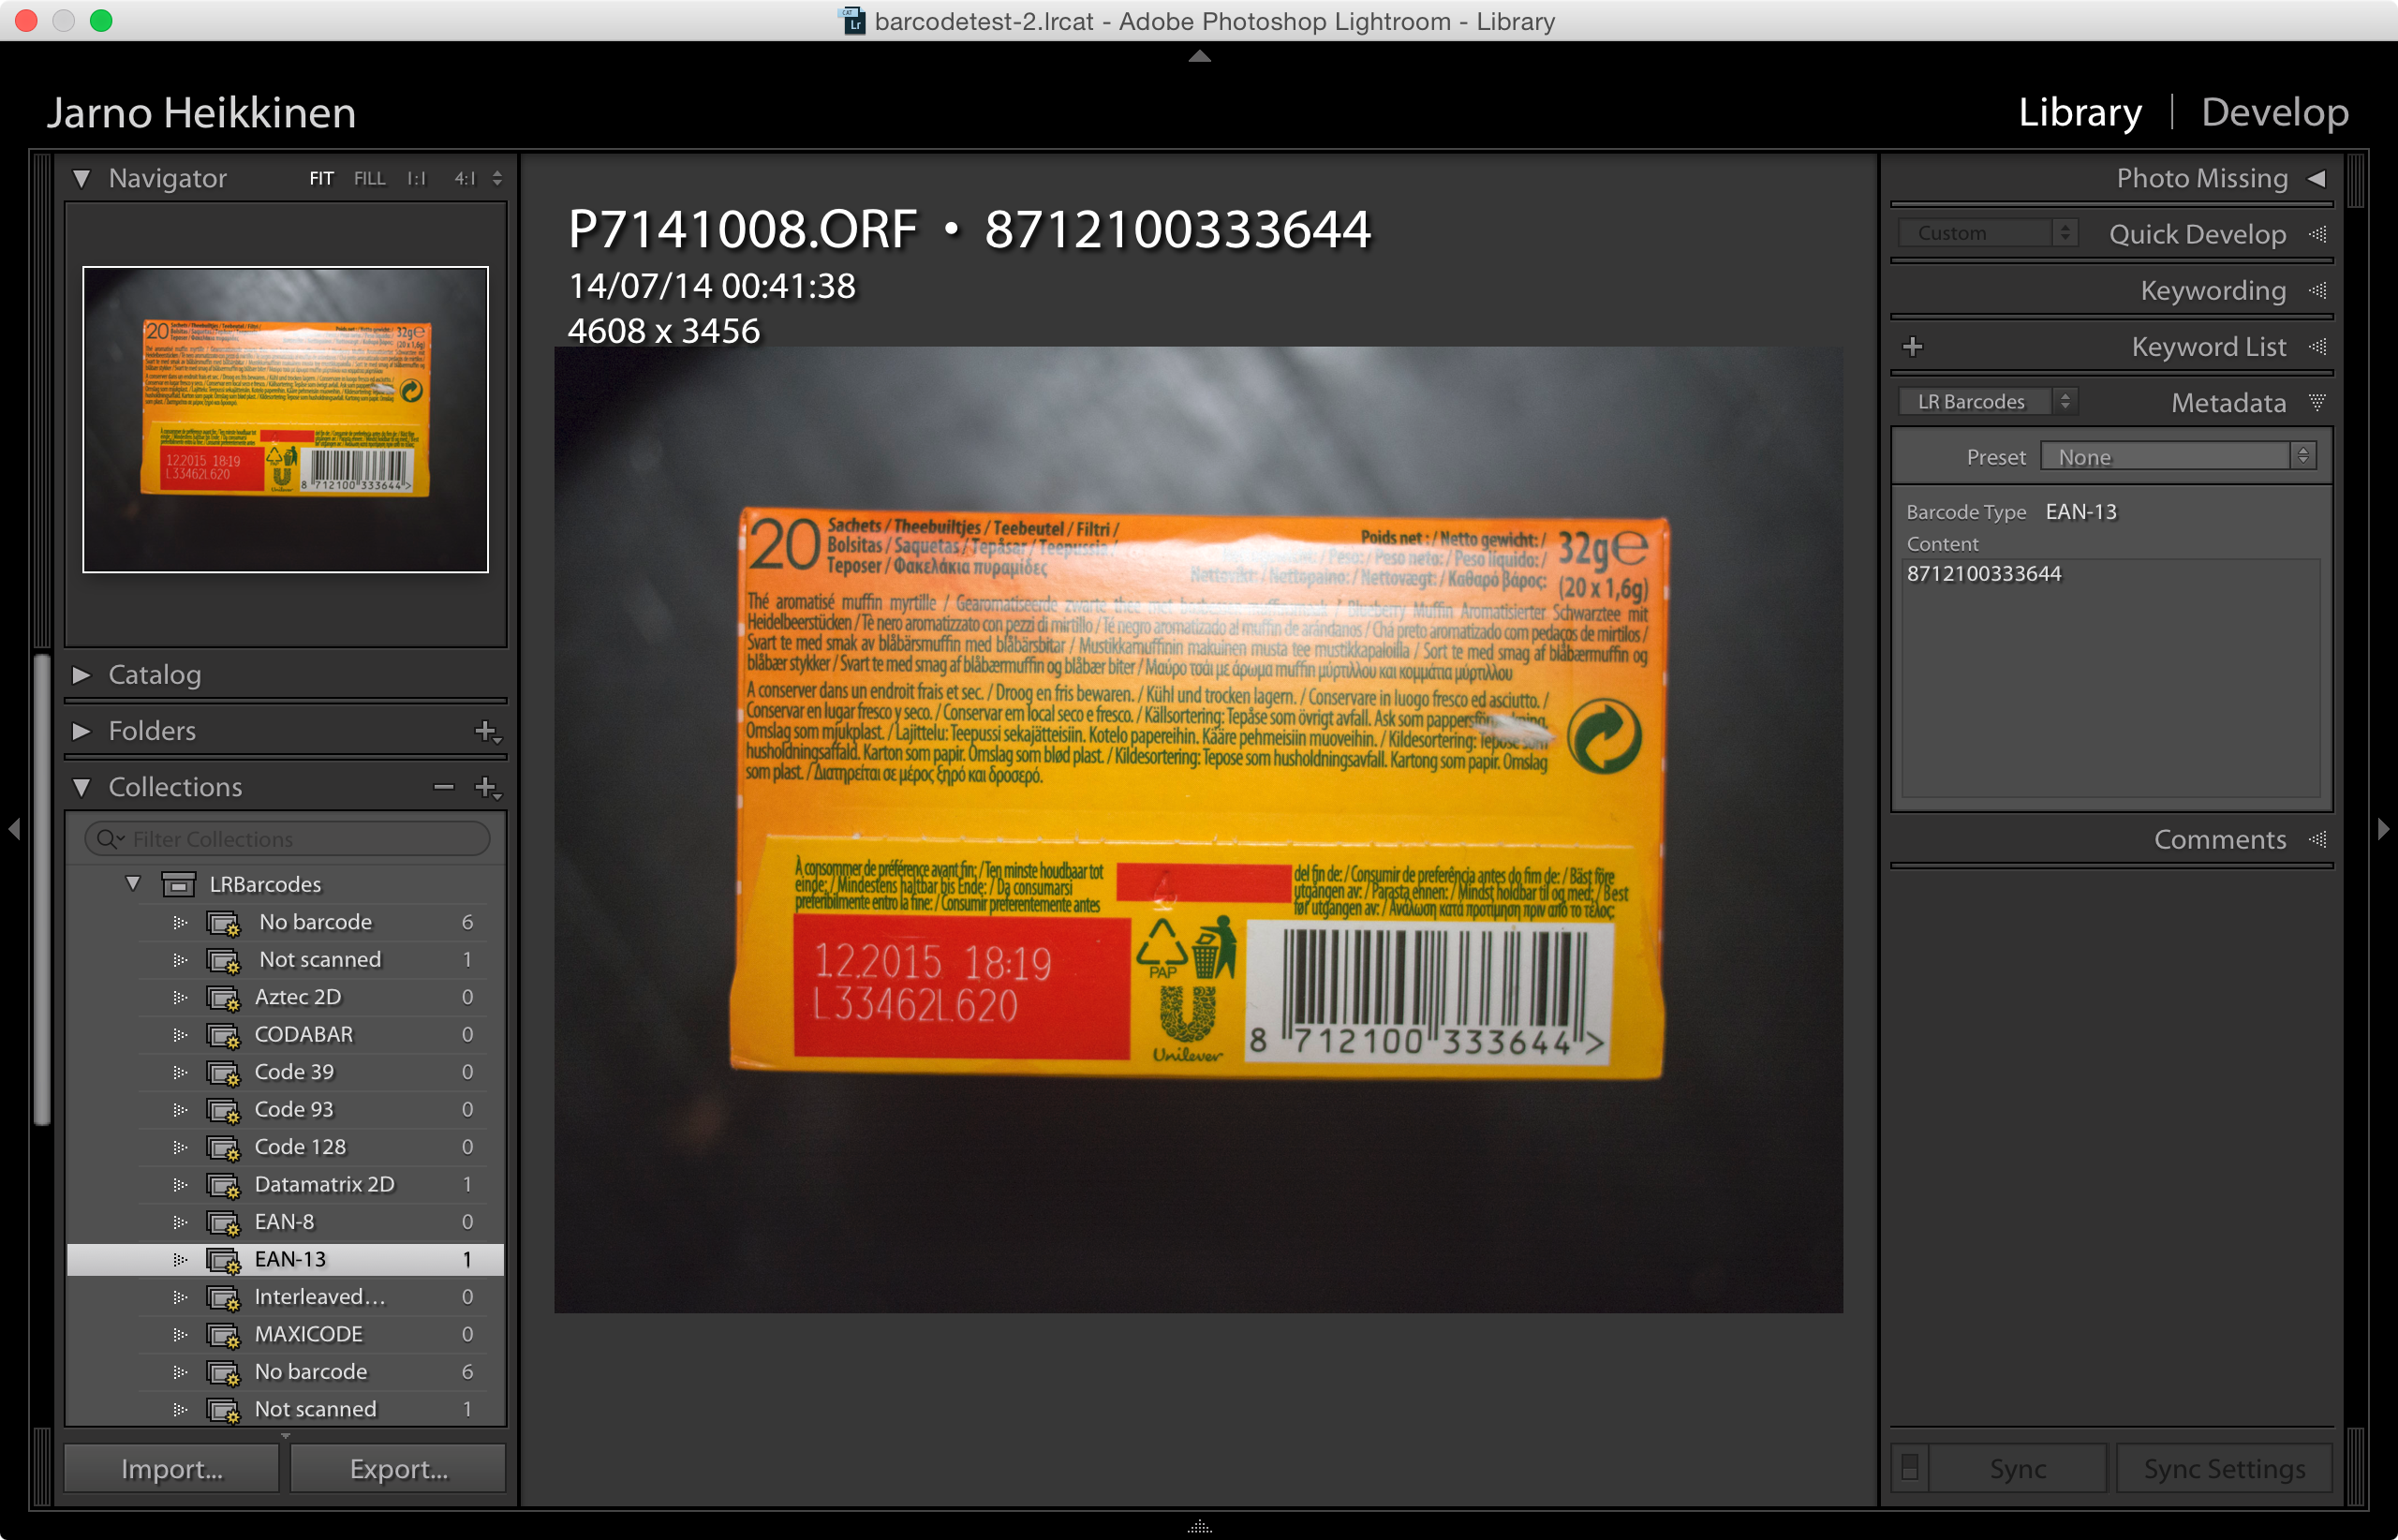Add a new folder with plus icon
2398x1540 pixels.
click(x=486, y=732)
